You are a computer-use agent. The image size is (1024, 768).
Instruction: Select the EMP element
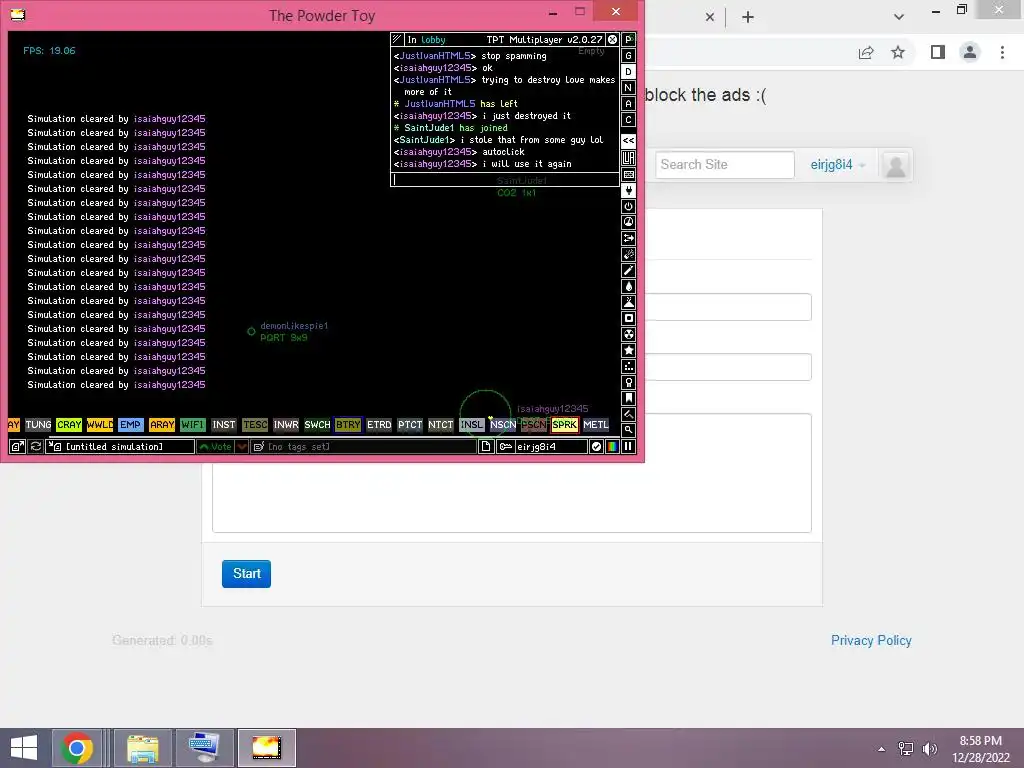pyautogui.click(x=131, y=424)
